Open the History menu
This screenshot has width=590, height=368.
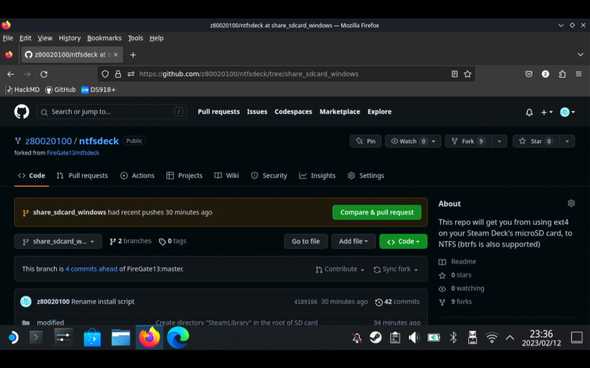click(x=70, y=38)
